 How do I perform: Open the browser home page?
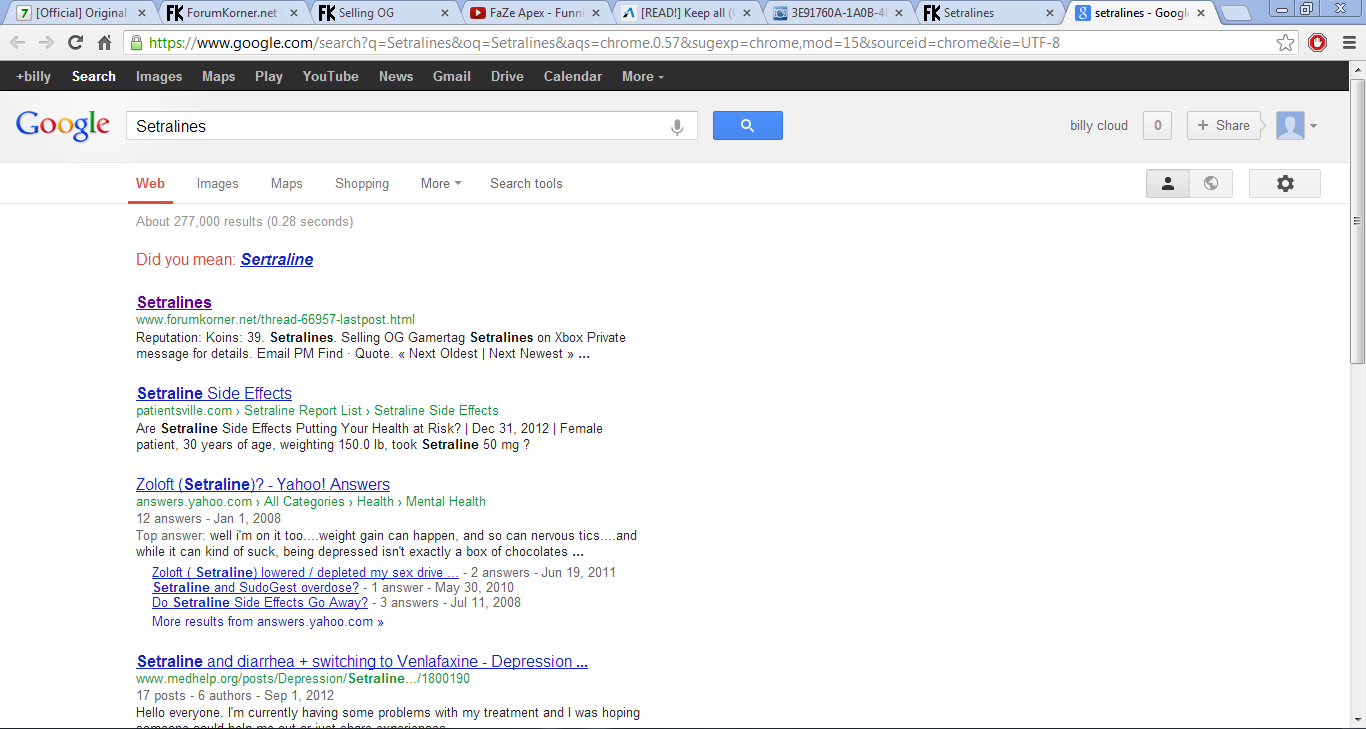coord(104,43)
